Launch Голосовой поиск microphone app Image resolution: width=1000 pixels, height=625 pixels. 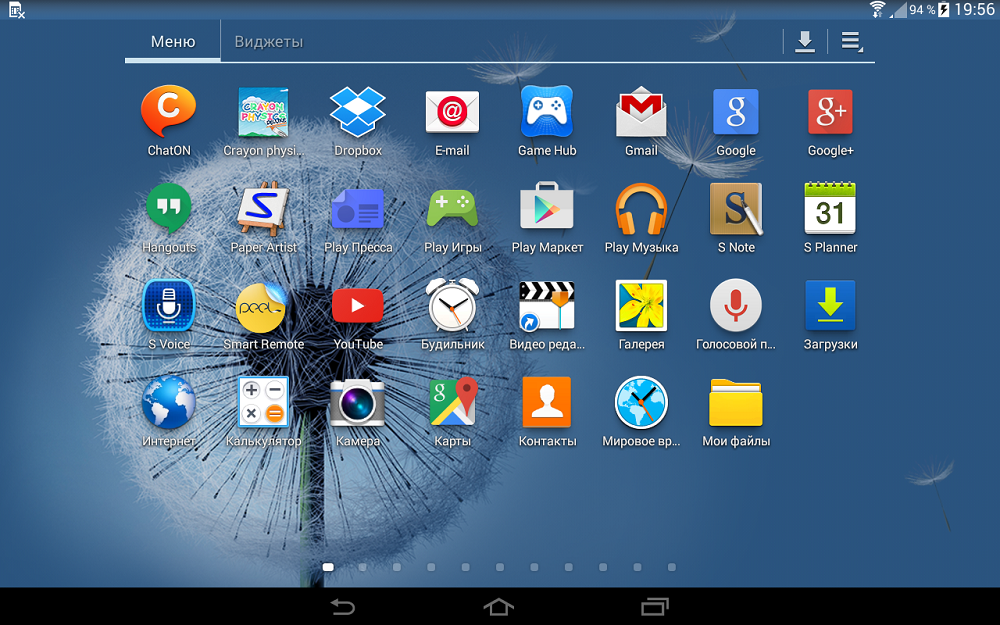pyautogui.click(x=735, y=305)
